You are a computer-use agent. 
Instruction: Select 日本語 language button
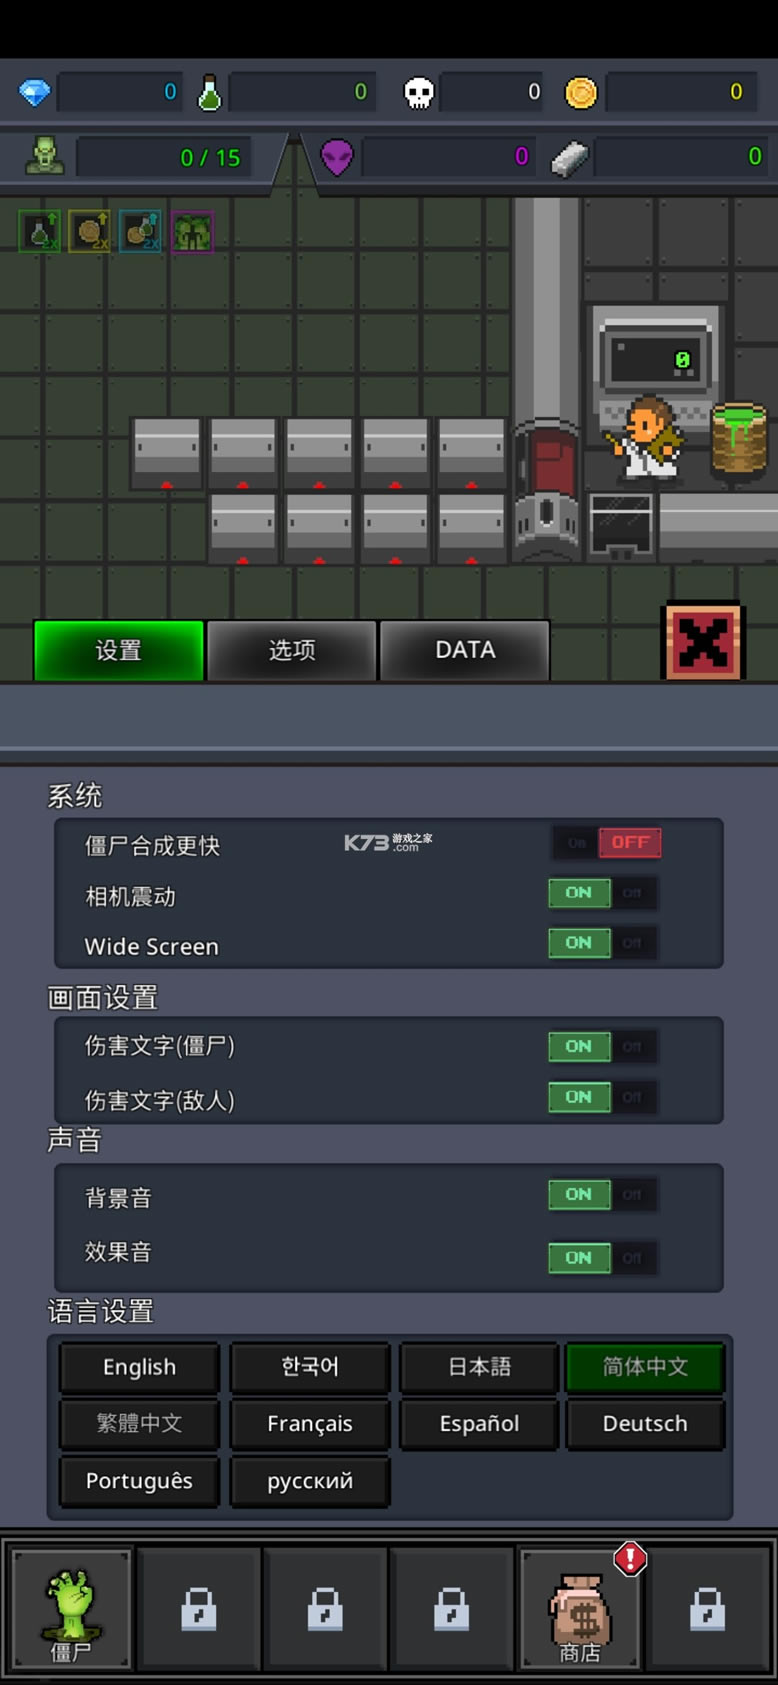[479, 1367]
